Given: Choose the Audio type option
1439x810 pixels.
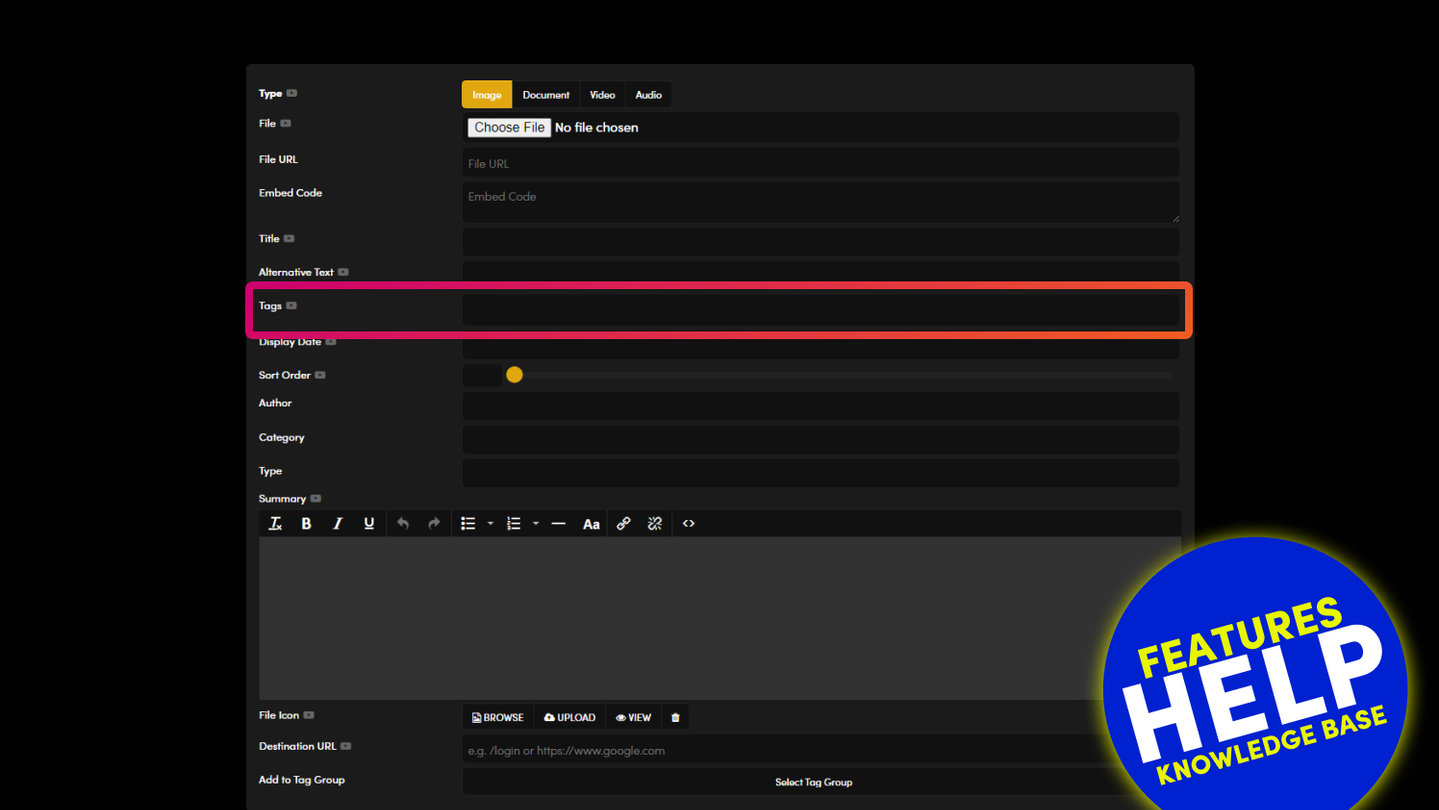Looking at the screenshot, I should 648,95.
